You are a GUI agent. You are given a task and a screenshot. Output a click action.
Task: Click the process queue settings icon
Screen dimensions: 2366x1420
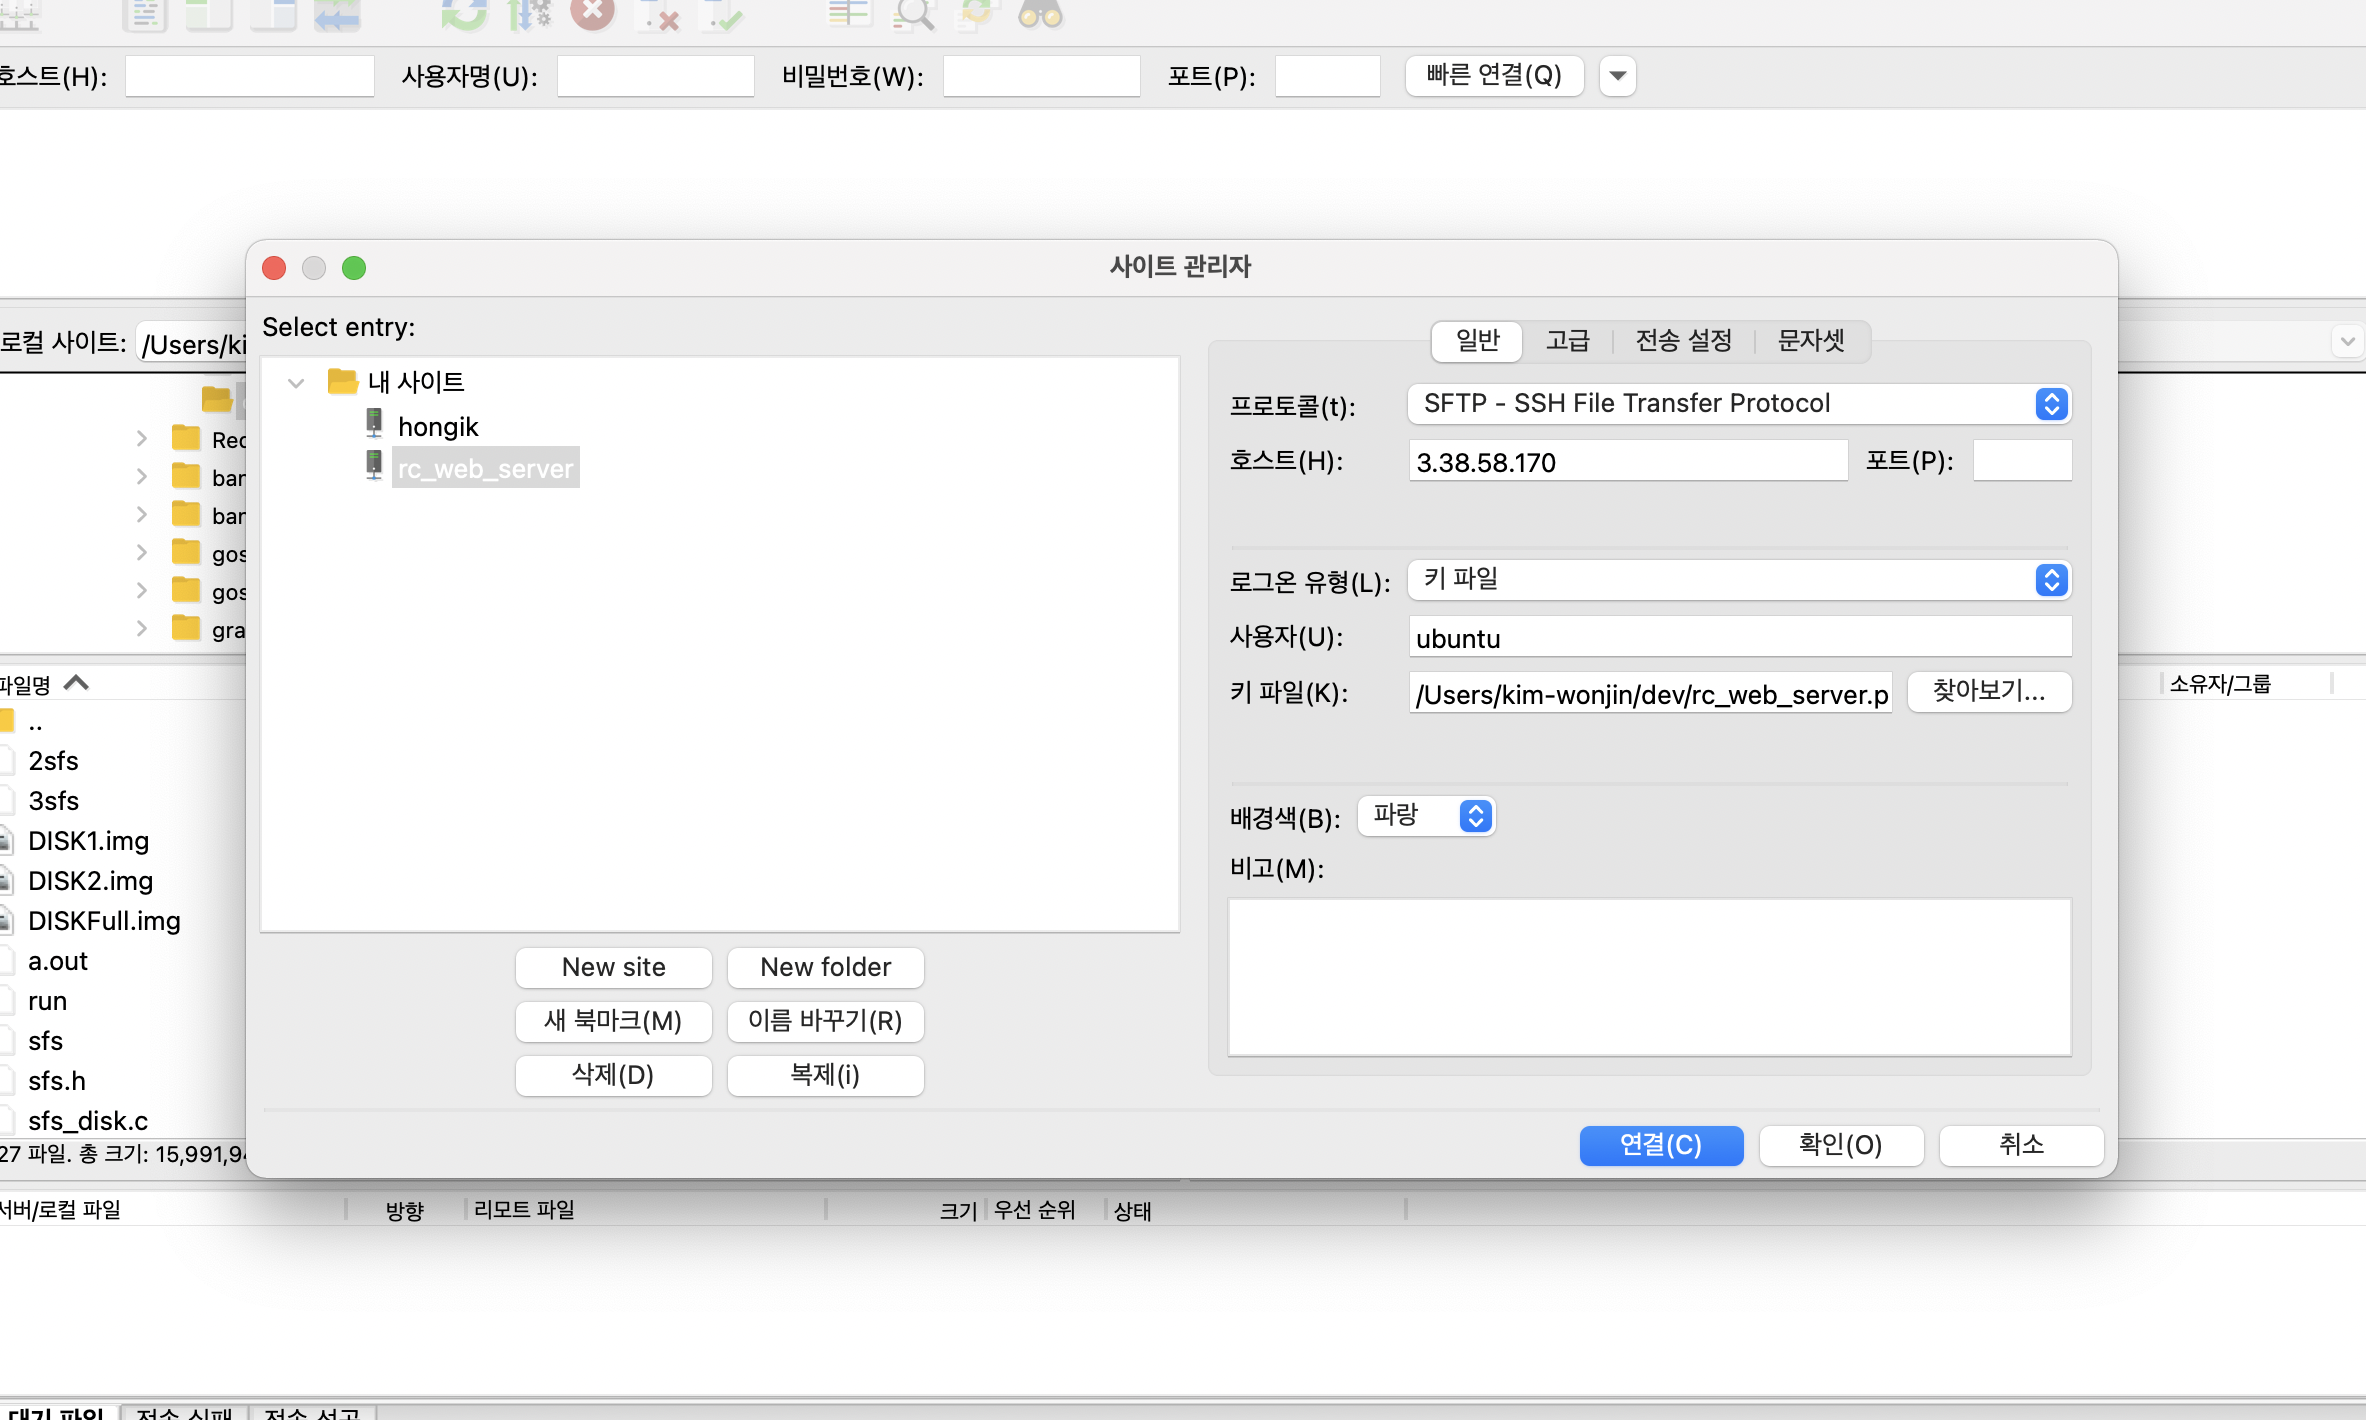point(529,14)
